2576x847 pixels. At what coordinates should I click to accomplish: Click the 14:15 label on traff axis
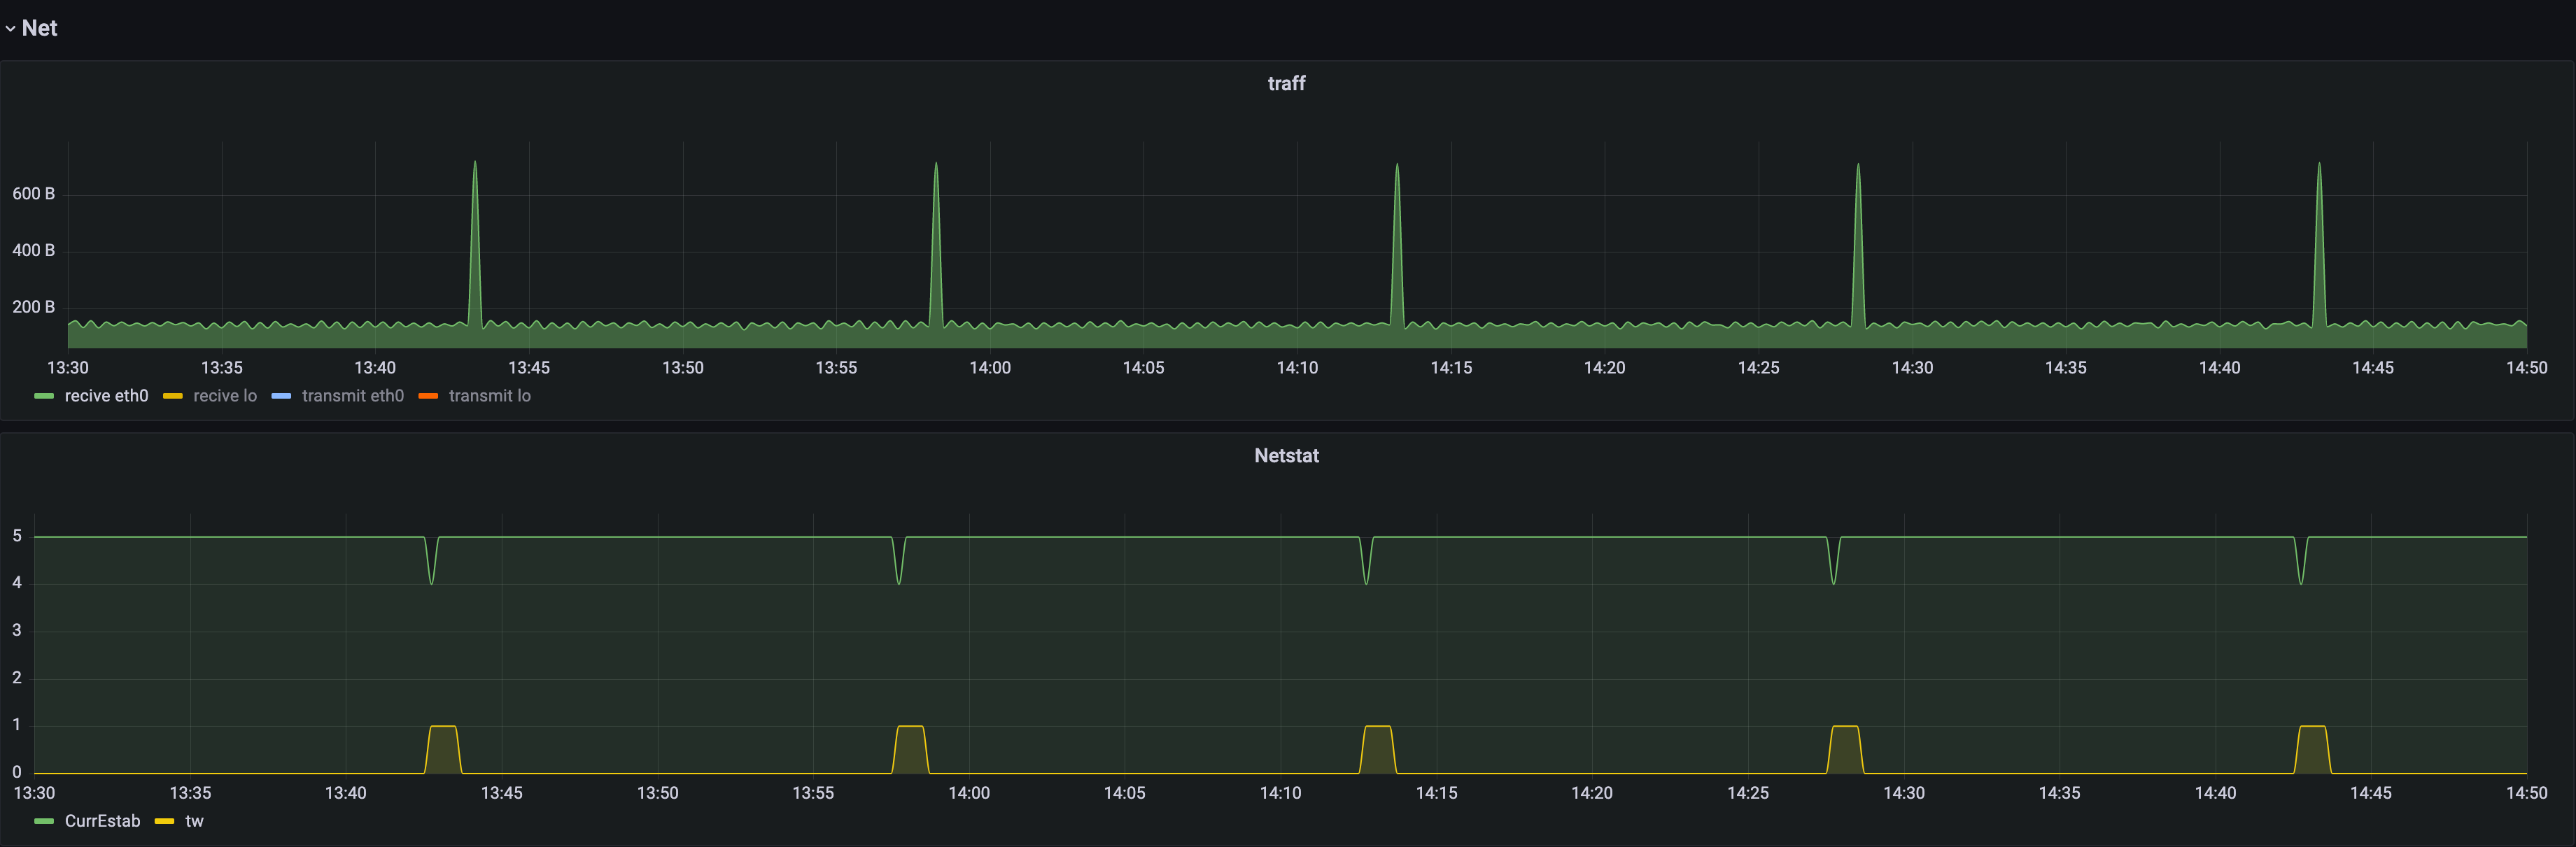click(1451, 368)
